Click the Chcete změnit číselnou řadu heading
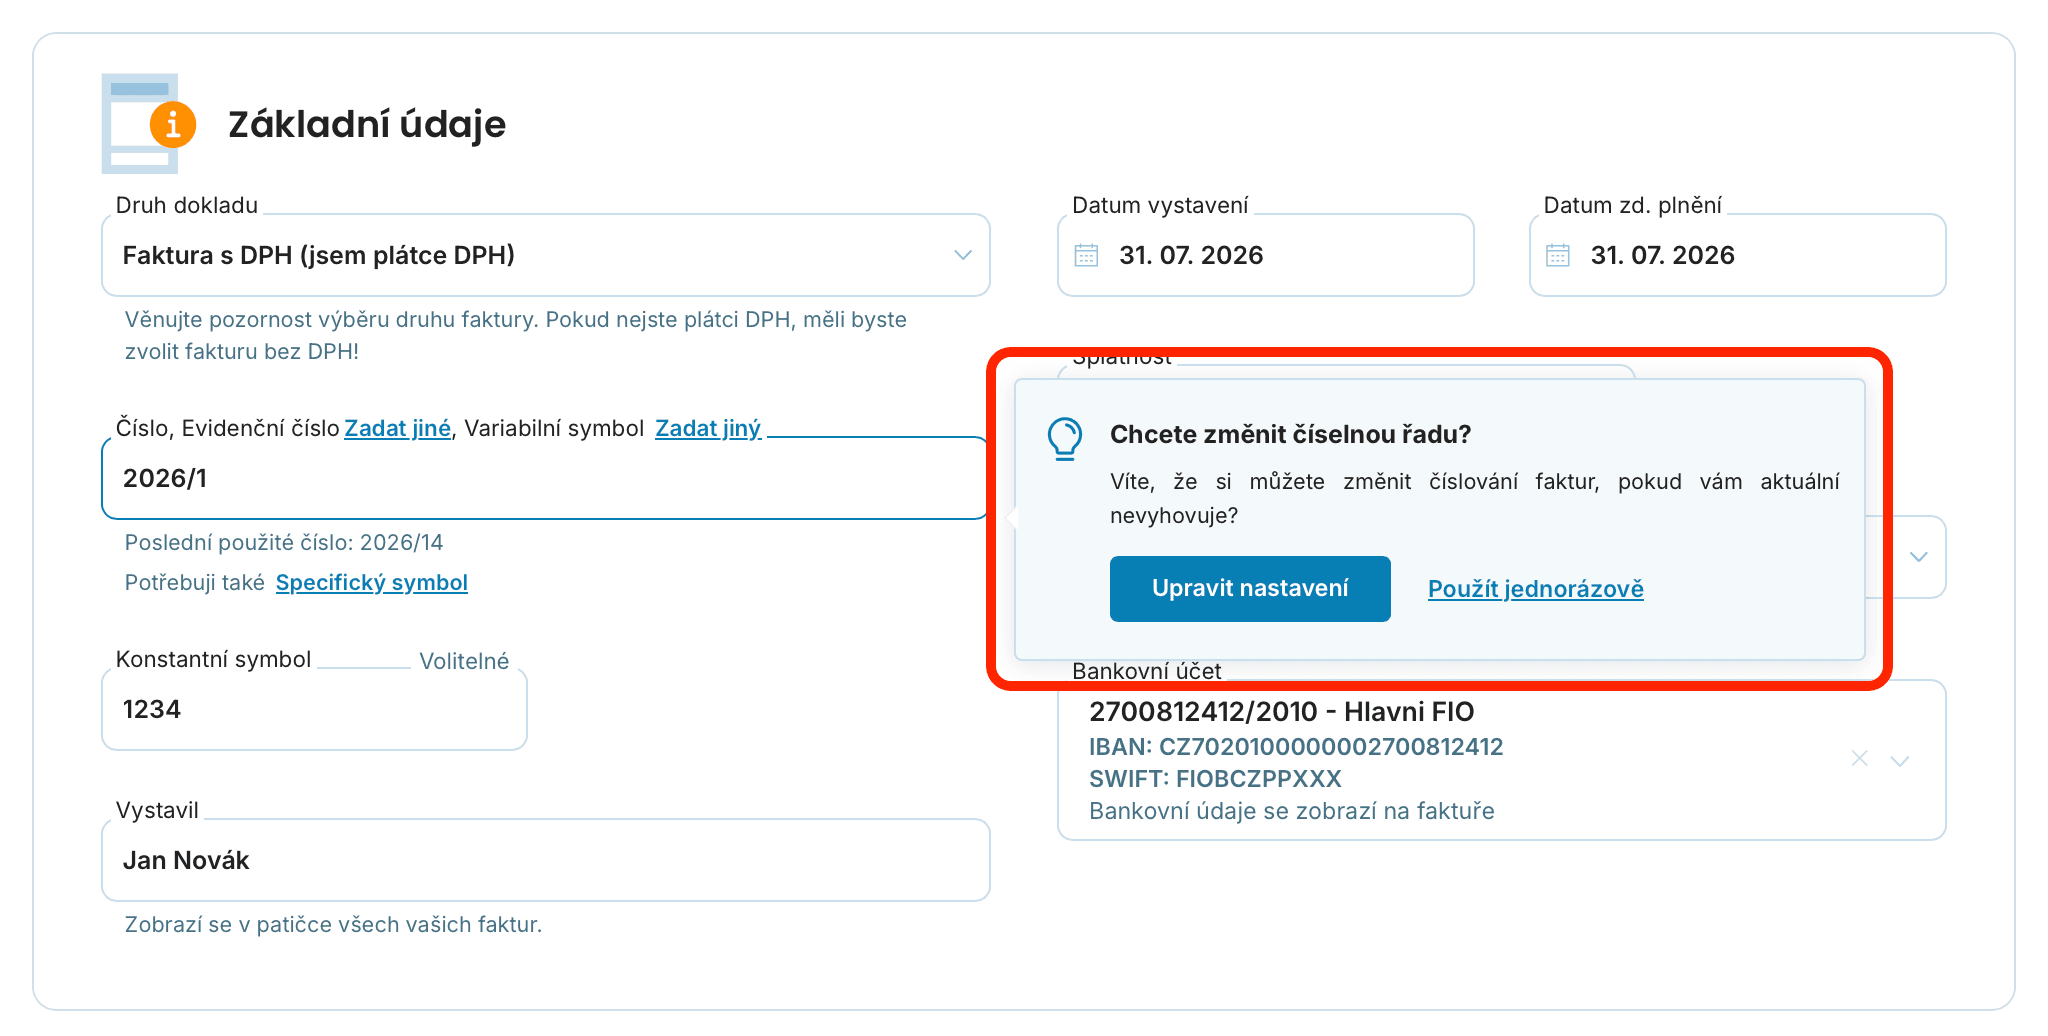This screenshot has width=2048, height=1036. click(1291, 434)
